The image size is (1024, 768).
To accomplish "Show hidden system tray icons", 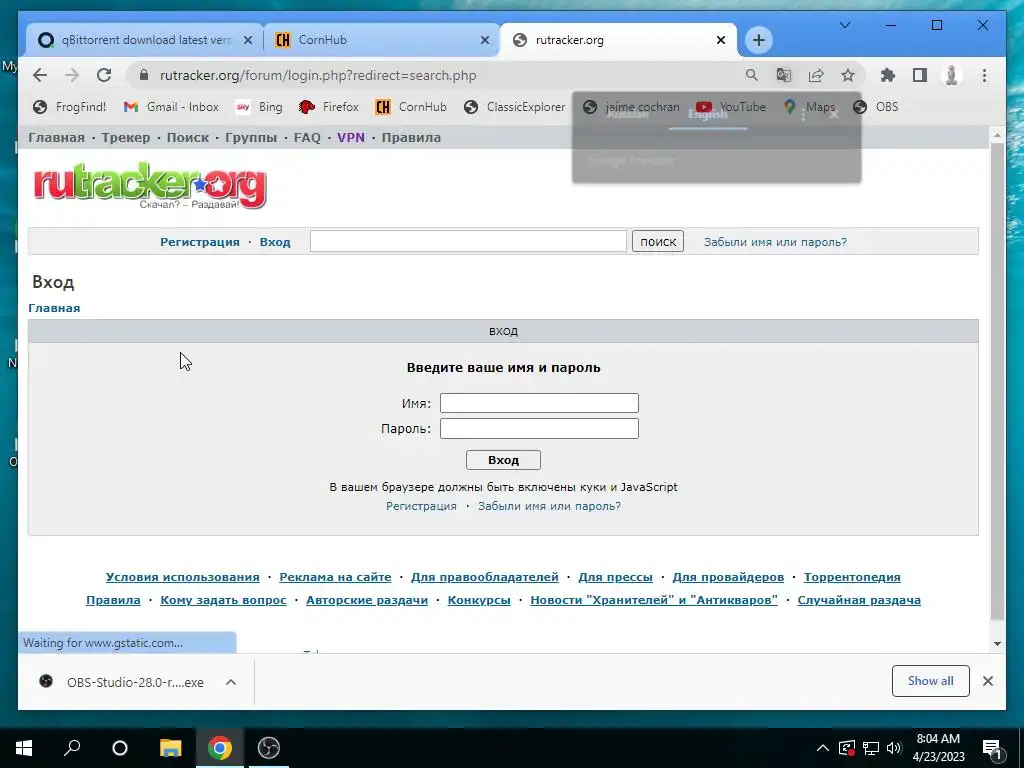I will click(823, 748).
